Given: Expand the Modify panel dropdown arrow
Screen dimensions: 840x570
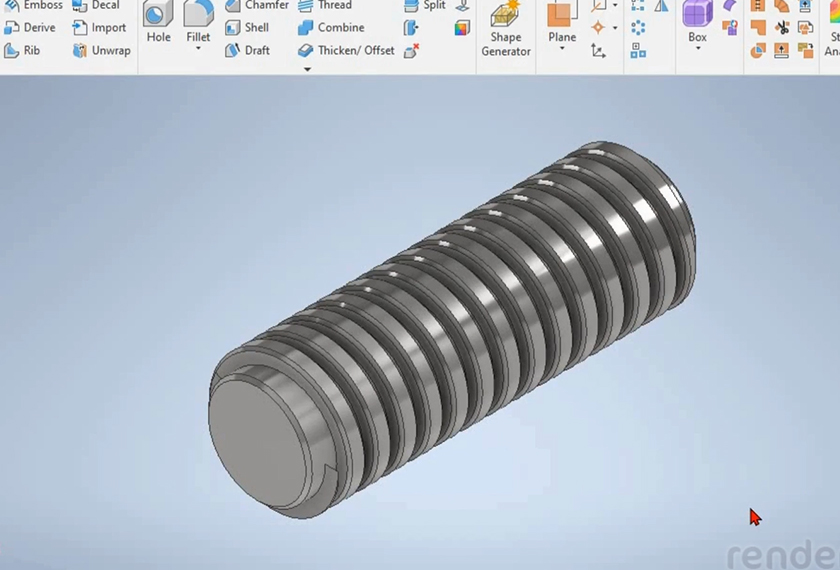Looking at the screenshot, I should tap(307, 69).
